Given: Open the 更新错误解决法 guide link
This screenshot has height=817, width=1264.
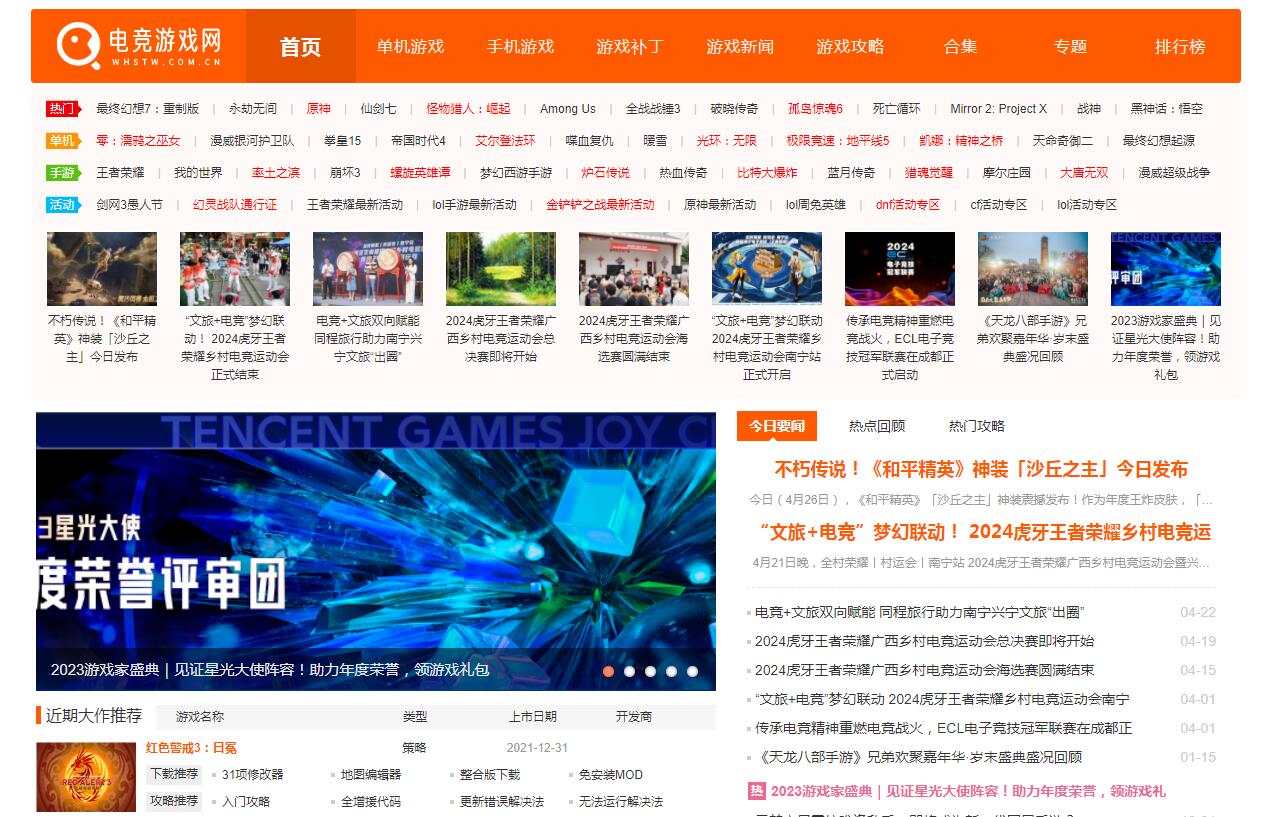Looking at the screenshot, I should (x=502, y=801).
